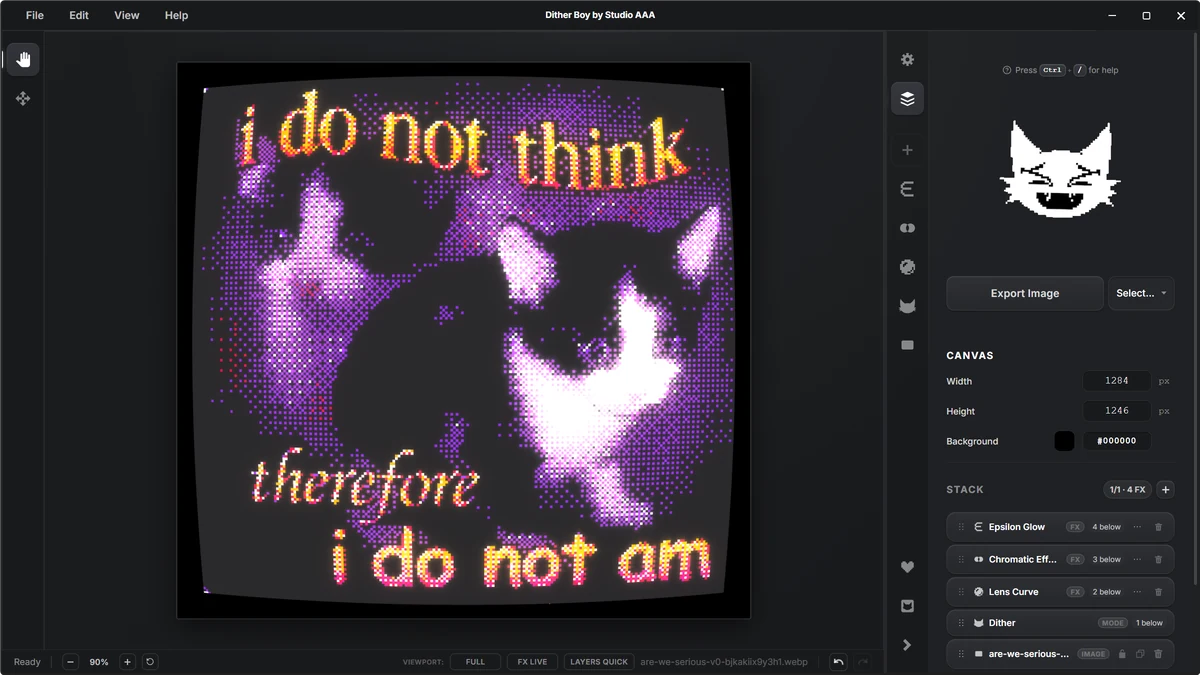
Task: Open the Epsilon Glow sidebar icon
Action: [907, 189]
